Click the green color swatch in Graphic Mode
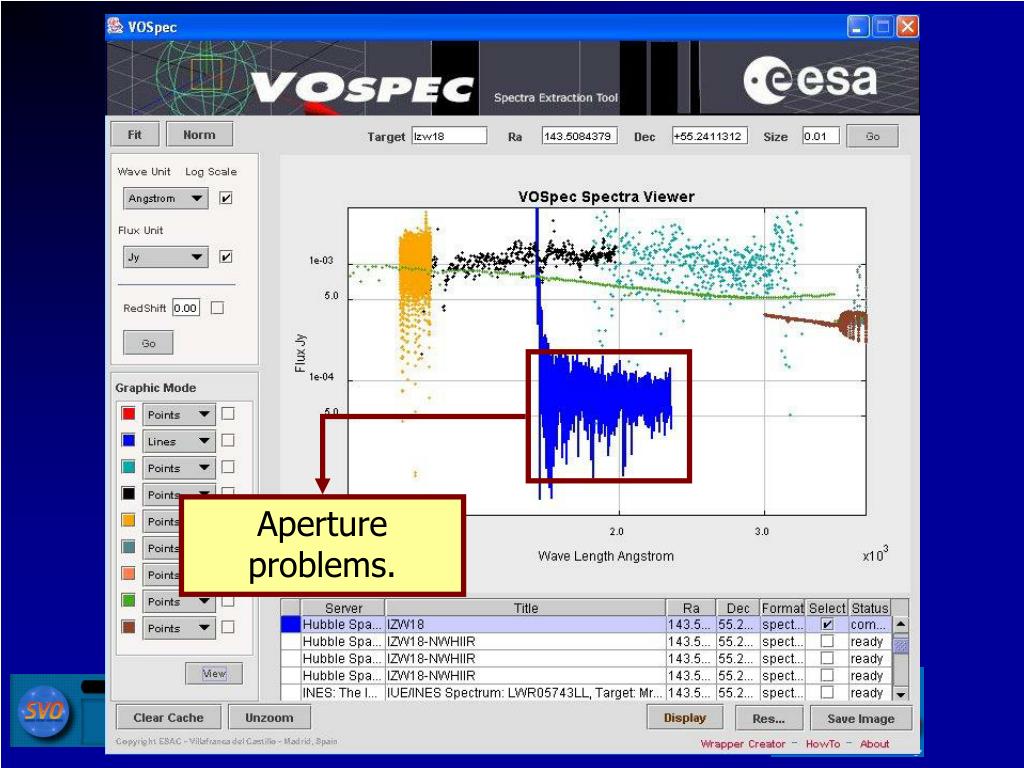The height and width of the screenshot is (768, 1024). tap(129, 600)
